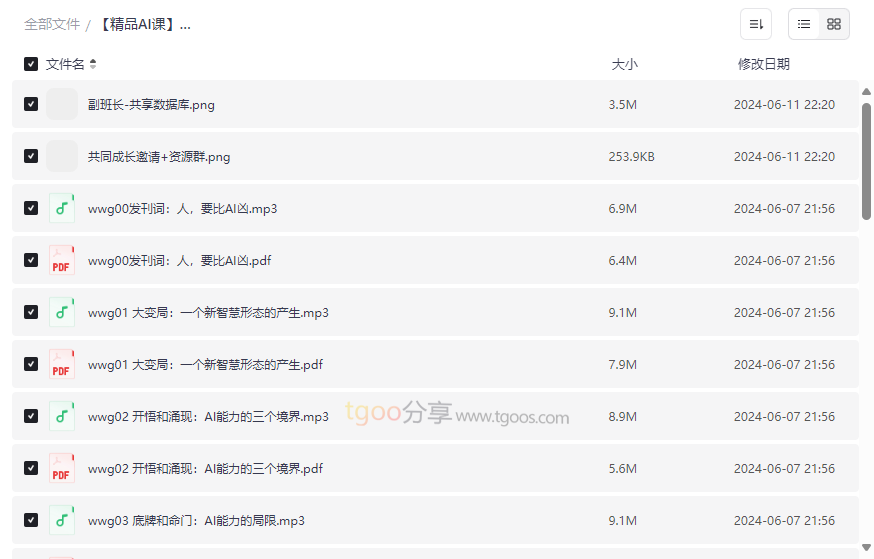Click scrollbar down arrow
874x559 pixels.
tap(866, 547)
